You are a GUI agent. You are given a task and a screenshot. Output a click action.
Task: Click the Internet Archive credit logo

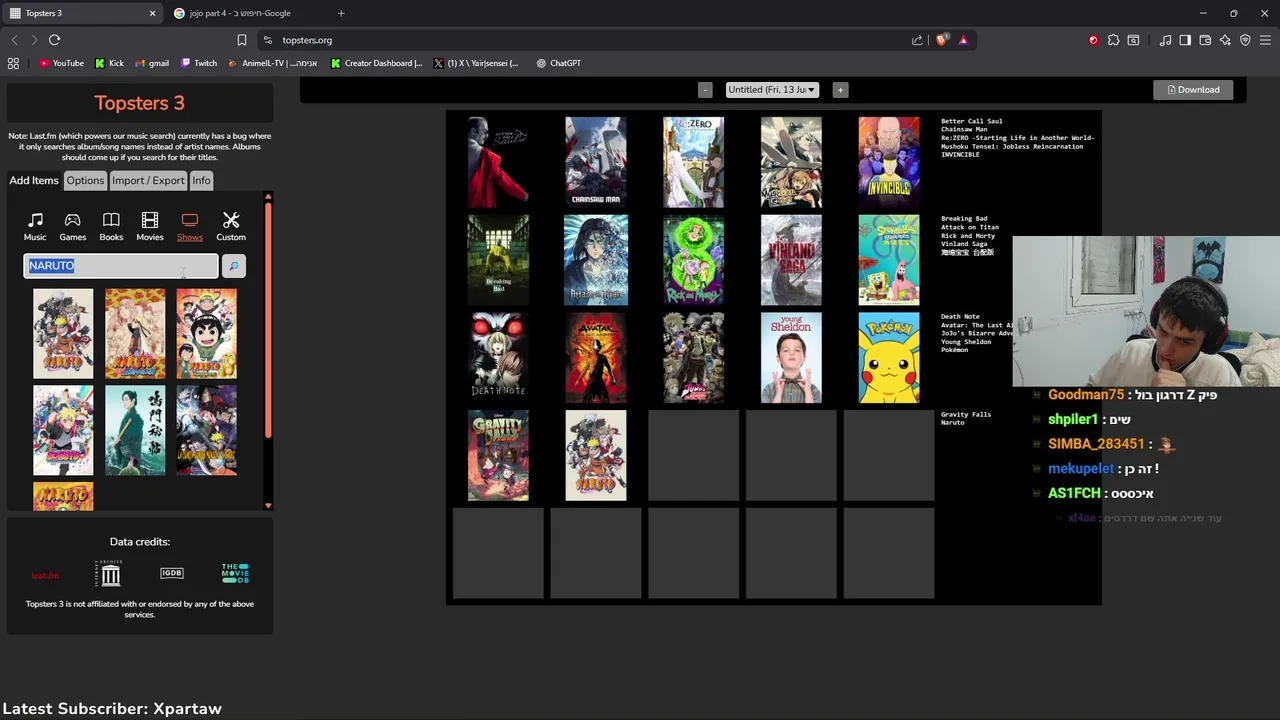point(110,573)
